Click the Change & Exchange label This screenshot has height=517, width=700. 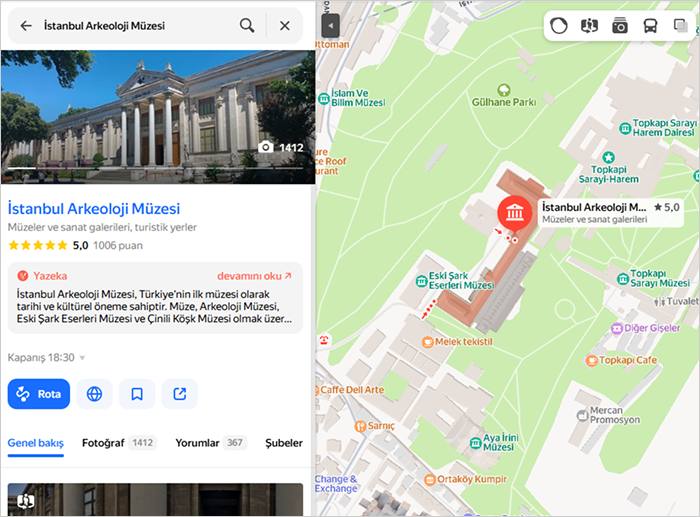(x=336, y=484)
